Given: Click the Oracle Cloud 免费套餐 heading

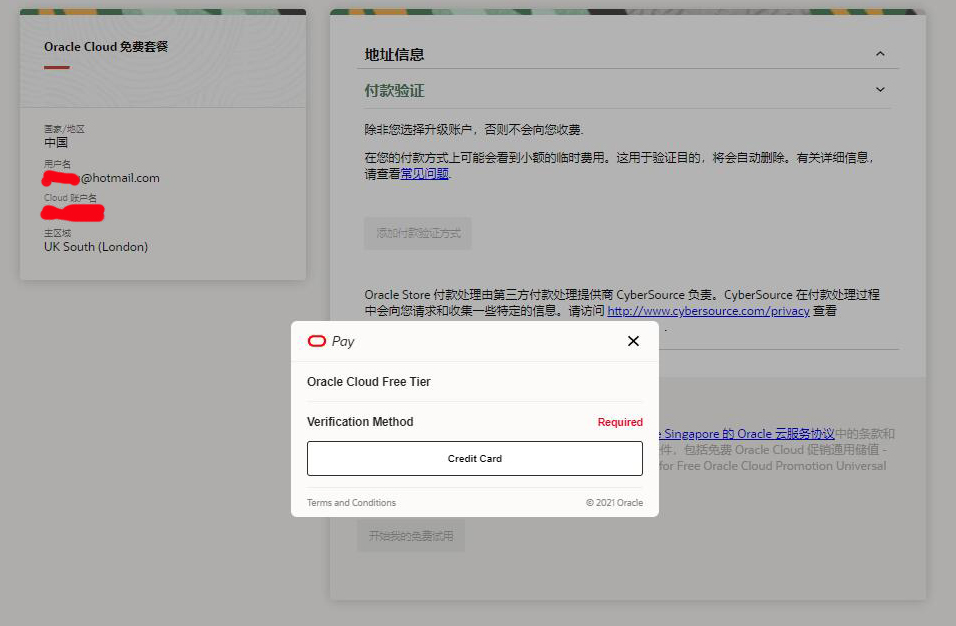Looking at the screenshot, I should (105, 47).
